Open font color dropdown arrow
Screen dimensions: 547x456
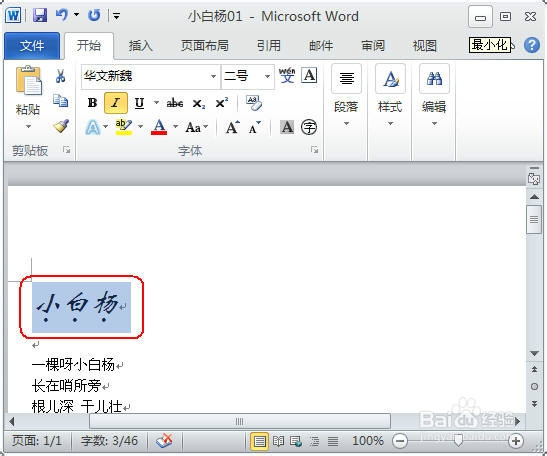click(175, 127)
